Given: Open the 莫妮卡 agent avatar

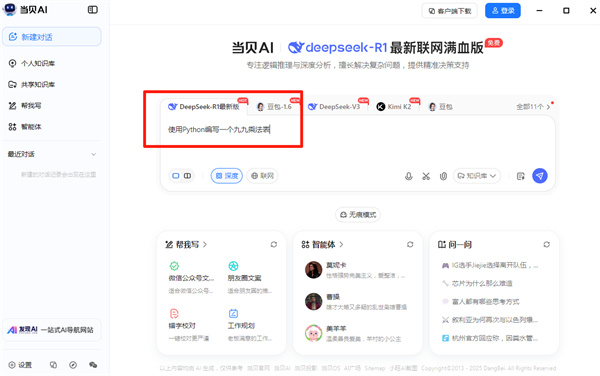Looking at the screenshot, I should point(313,270).
